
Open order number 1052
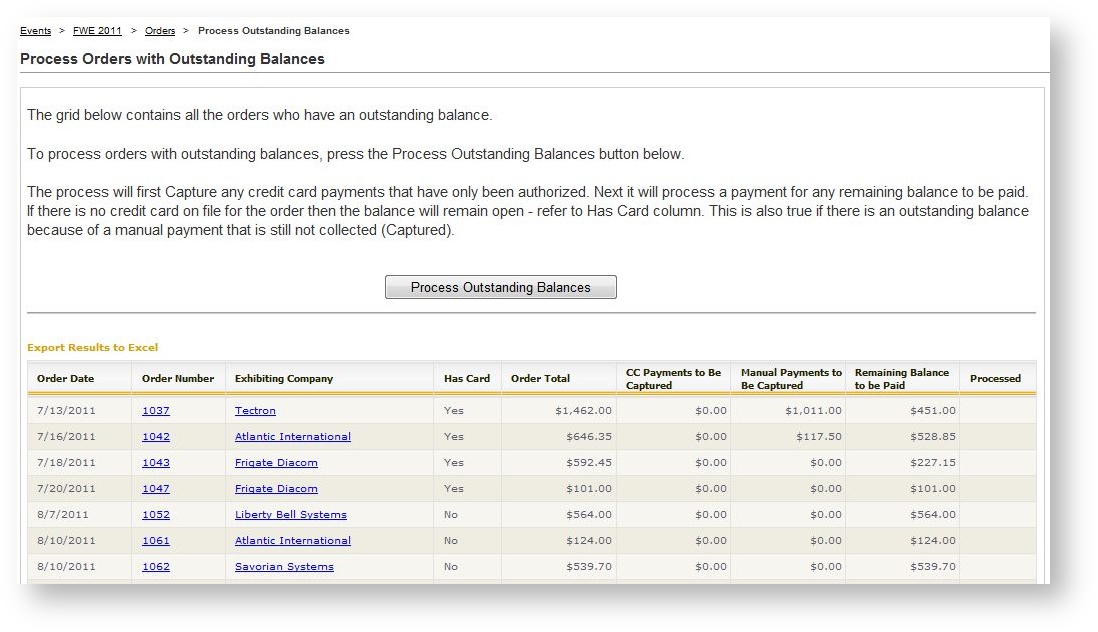(155, 514)
